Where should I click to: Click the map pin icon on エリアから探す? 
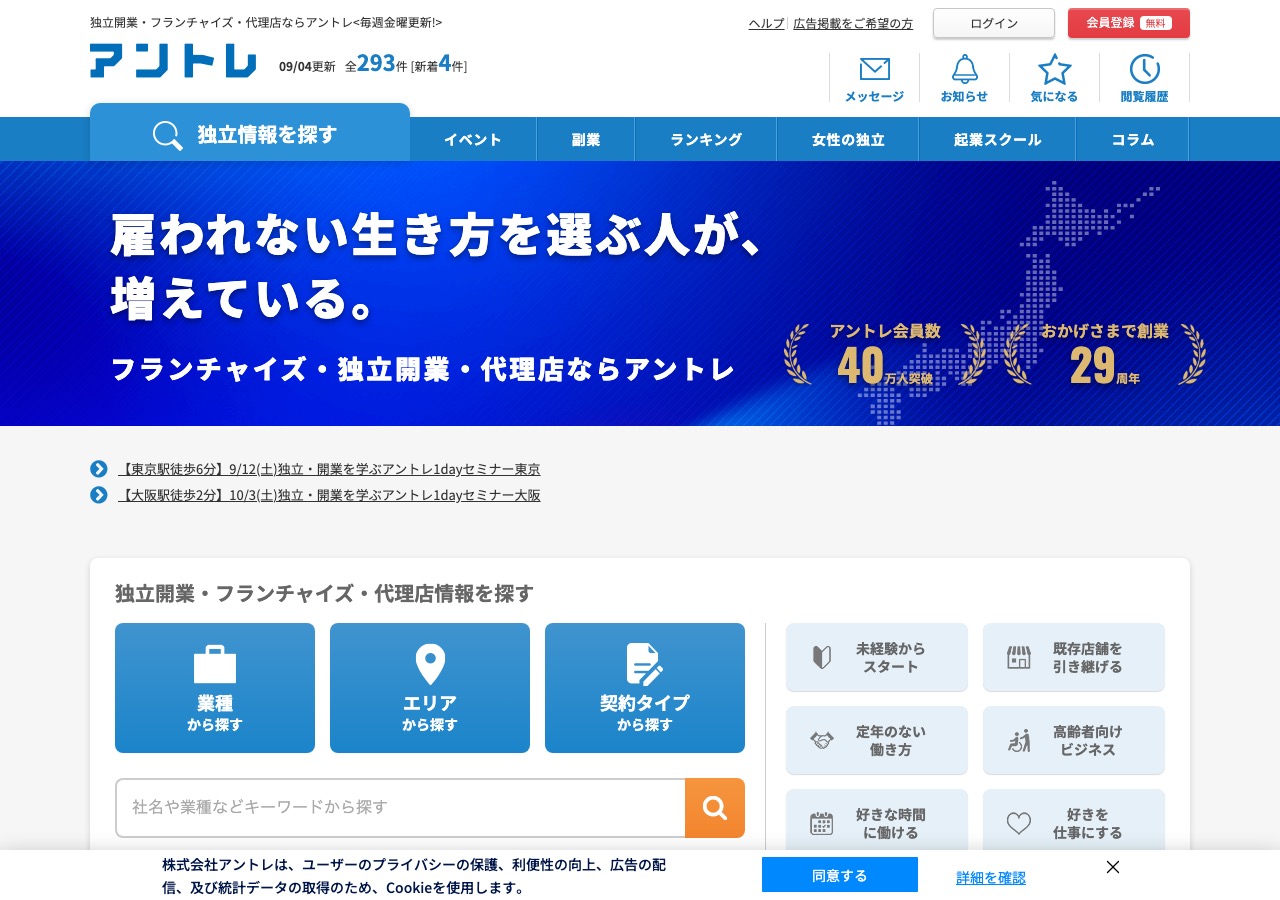[x=430, y=664]
